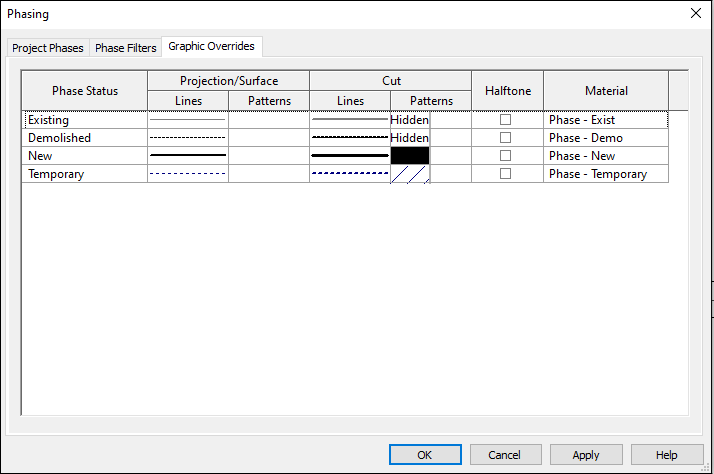
Task: Open the Phase Filters tab
Action: (x=126, y=48)
